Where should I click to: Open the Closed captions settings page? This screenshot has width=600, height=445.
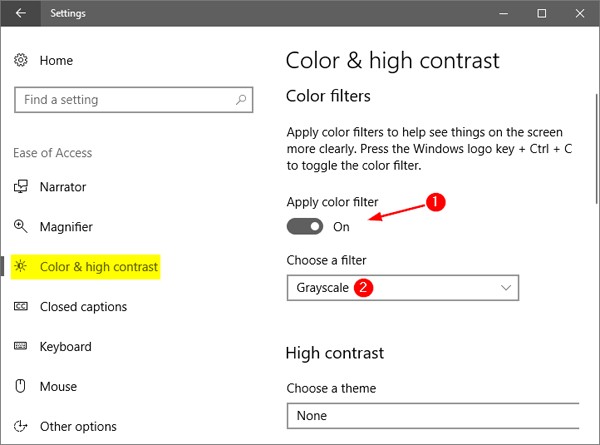pos(83,306)
